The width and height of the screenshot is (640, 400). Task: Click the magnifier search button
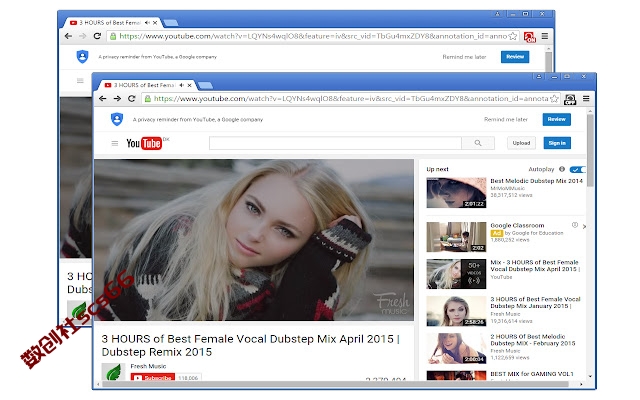[x=478, y=143]
